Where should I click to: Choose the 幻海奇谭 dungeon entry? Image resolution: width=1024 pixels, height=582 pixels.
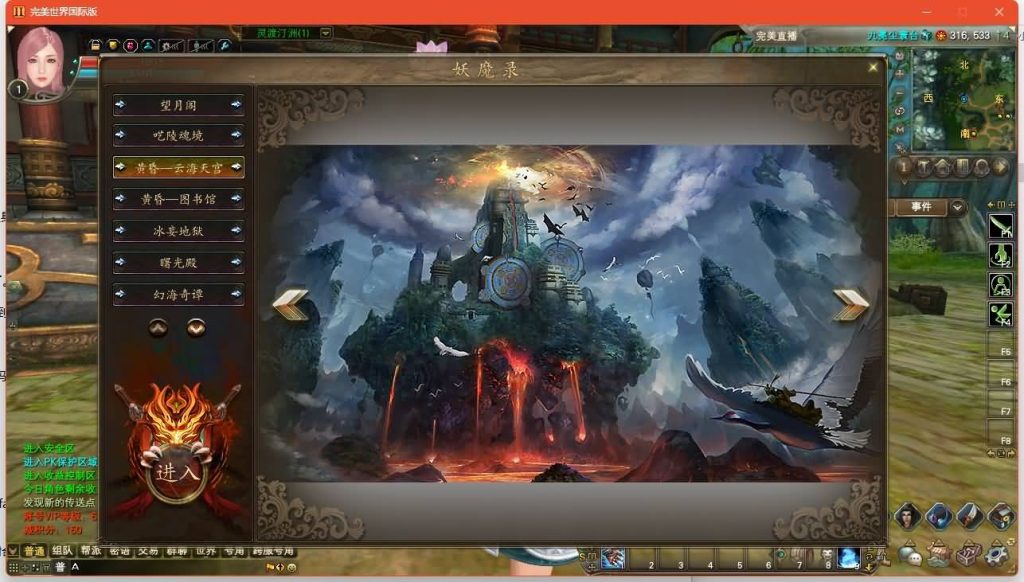(x=179, y=295)
